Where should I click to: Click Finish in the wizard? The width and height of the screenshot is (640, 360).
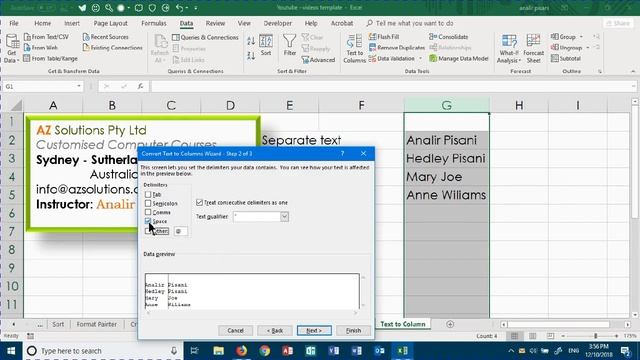point(353,330)
